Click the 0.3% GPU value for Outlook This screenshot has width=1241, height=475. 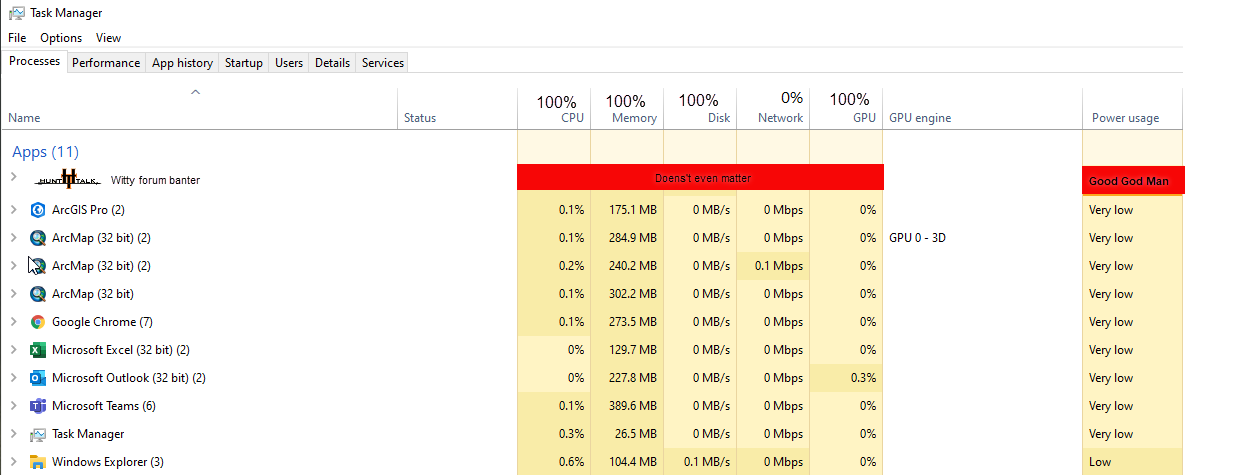(863, 378)
